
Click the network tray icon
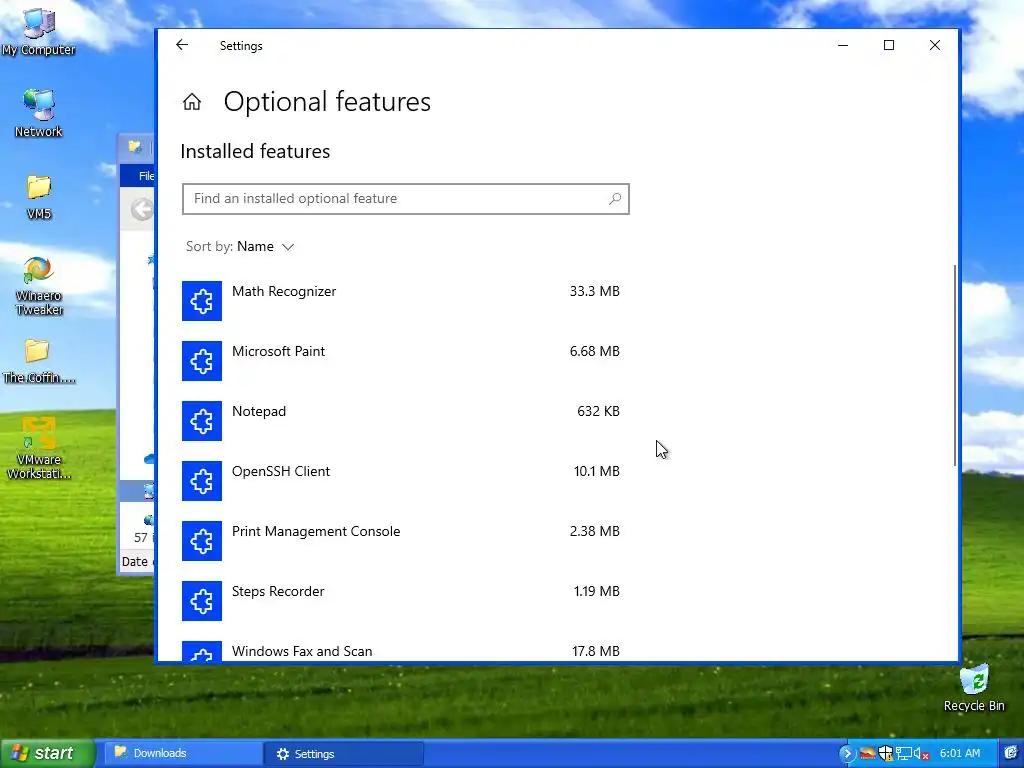(x=903, y=754)
